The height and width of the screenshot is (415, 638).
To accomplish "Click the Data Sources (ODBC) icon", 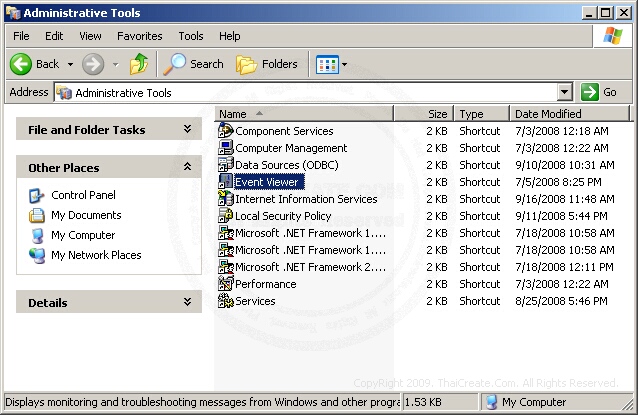I will pyautogui.click(x=226, y=165).
